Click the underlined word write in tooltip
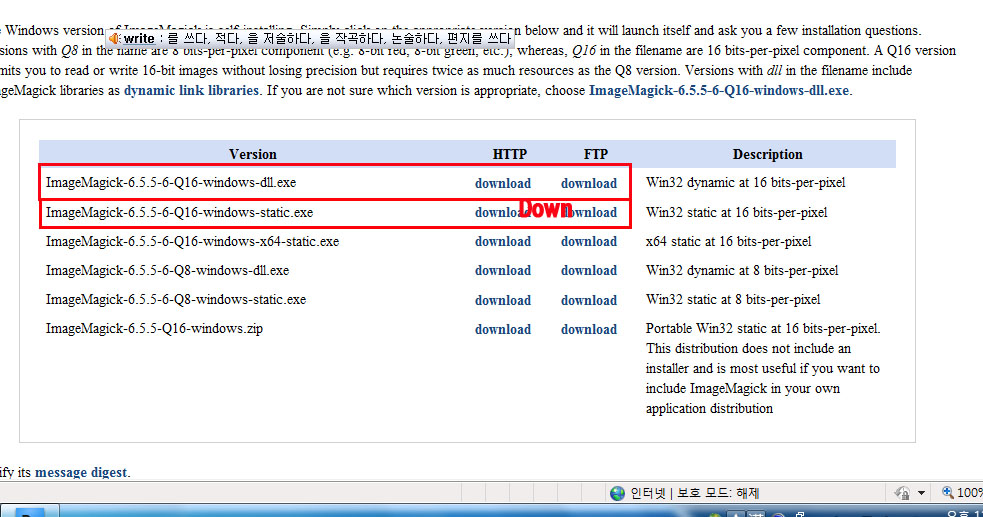The height and width of the screenshot is (517, 983). click(139, 39)
